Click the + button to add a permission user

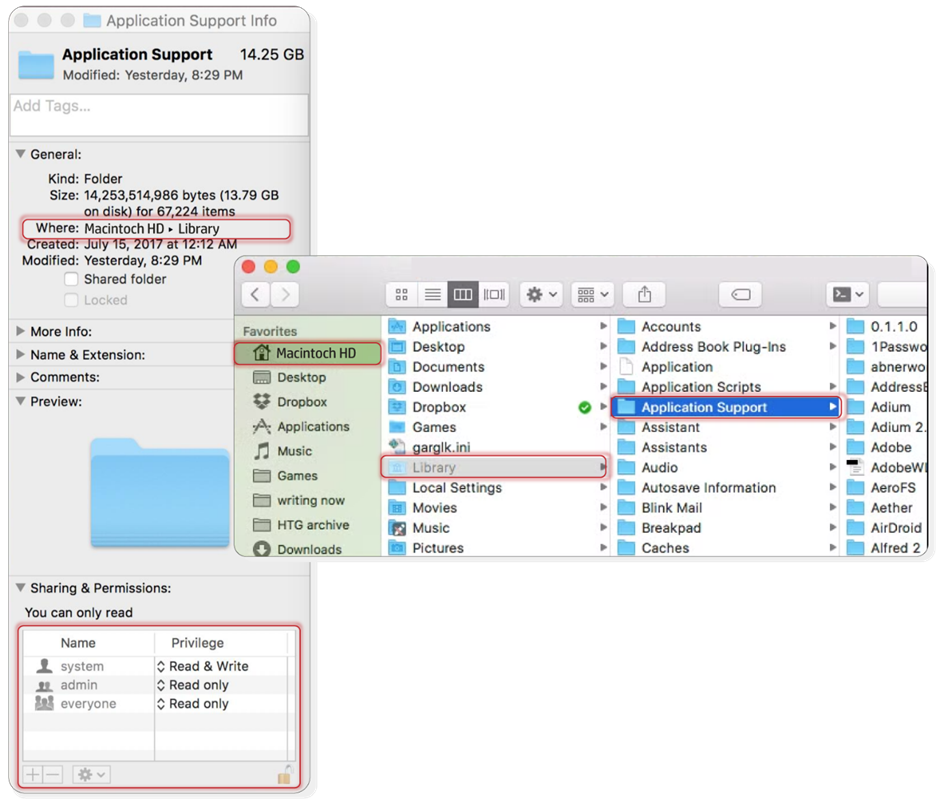click(x=31, y=774)
